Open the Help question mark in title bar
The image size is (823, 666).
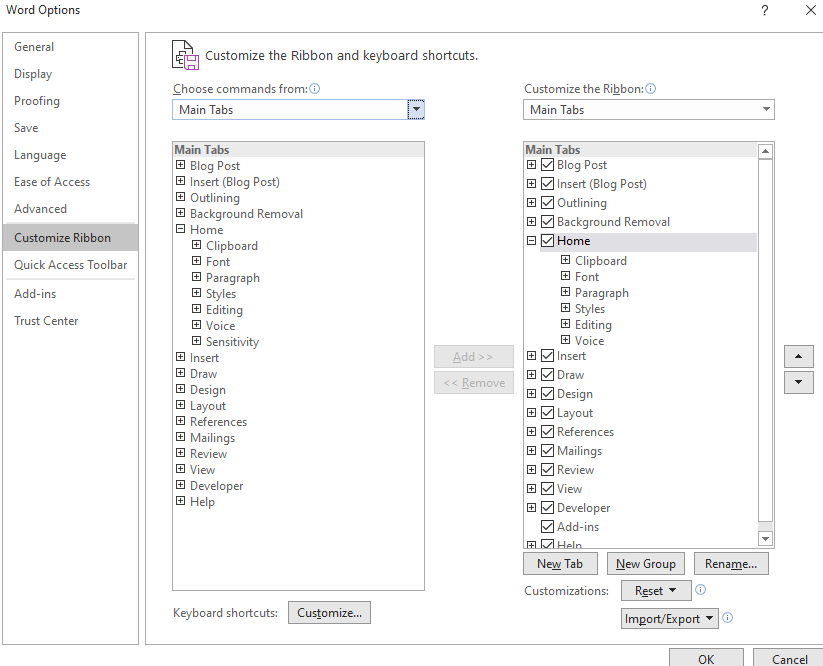pyautogui.click(x=765, y=10)
